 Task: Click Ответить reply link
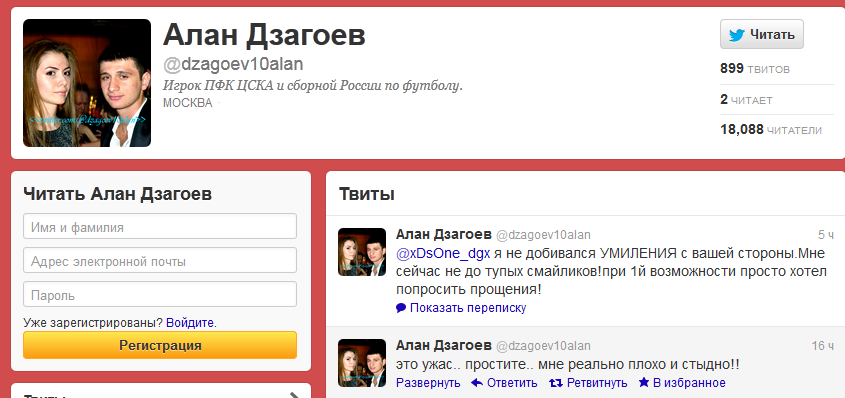pos(512,383)
